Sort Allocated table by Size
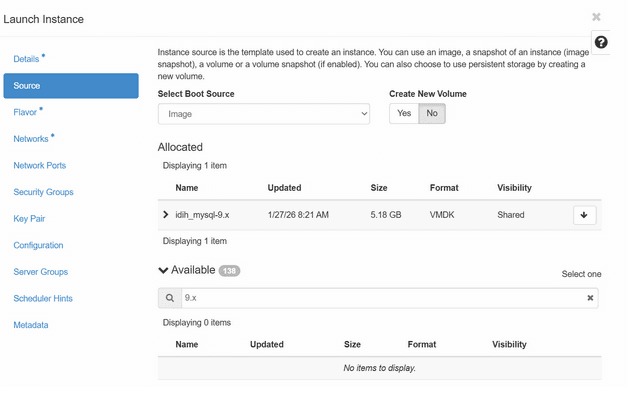 tap(379, 188)
